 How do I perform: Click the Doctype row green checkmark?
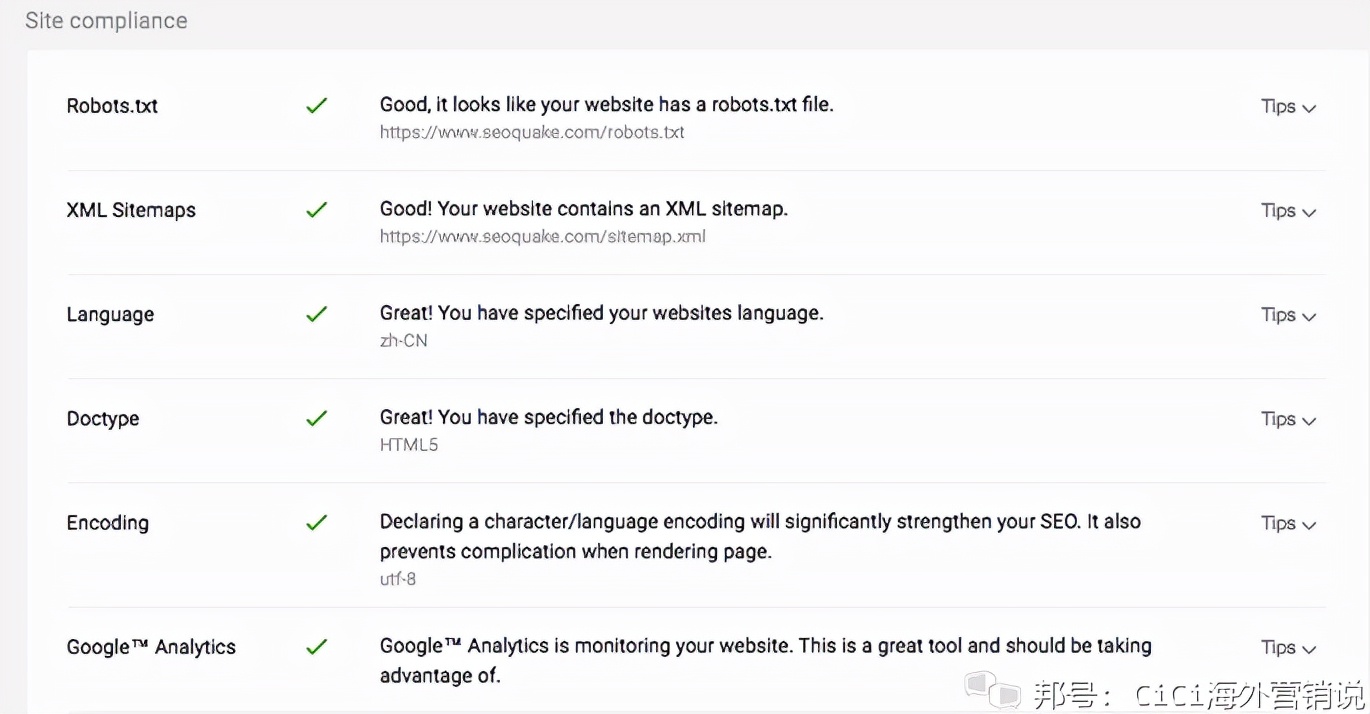point(316,418)
